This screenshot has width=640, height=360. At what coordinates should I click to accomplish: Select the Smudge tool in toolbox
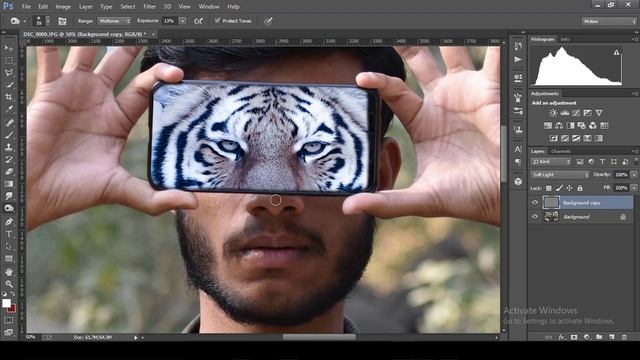click(x=9, y=196)
